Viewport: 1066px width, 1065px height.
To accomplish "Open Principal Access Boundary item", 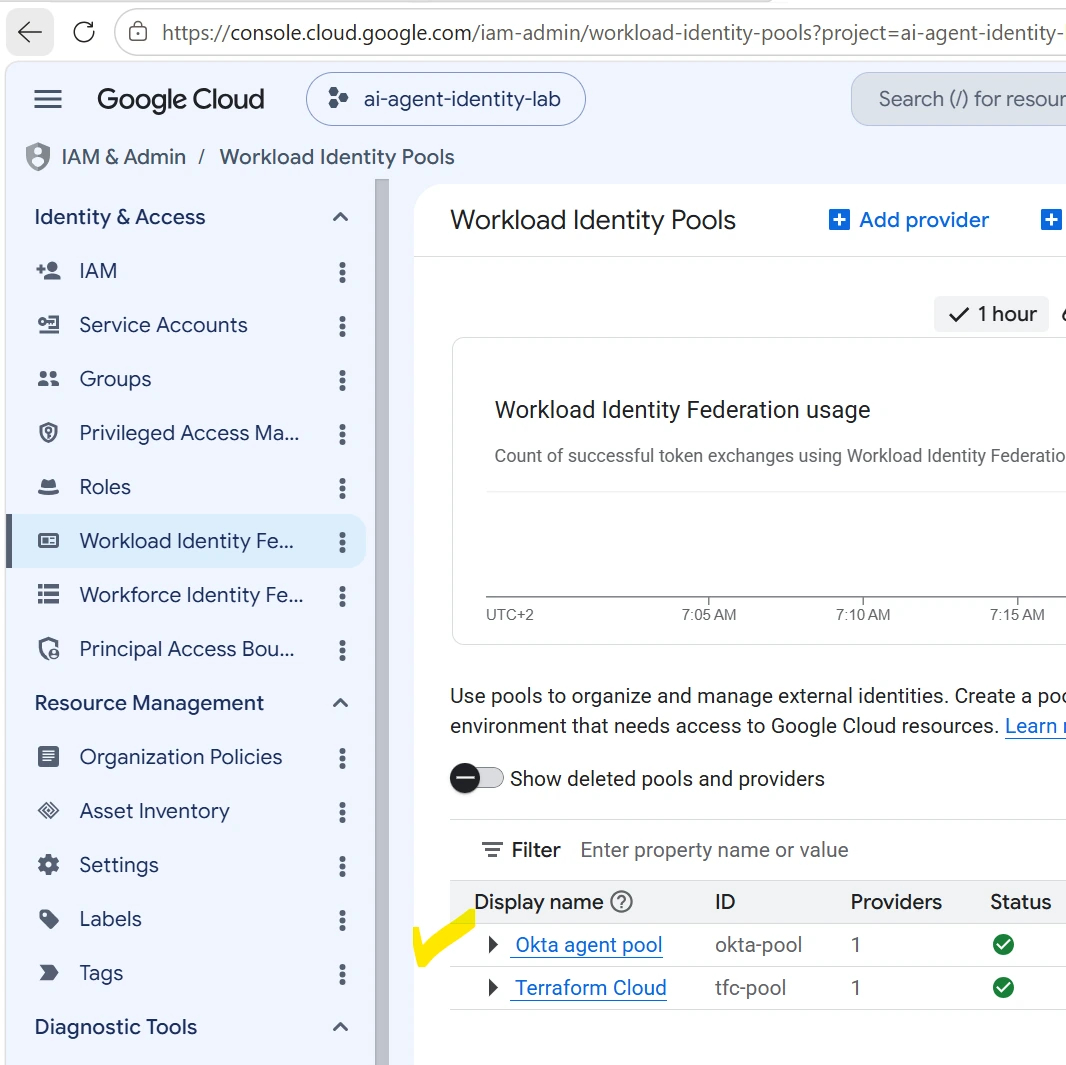I will [187, 649].
